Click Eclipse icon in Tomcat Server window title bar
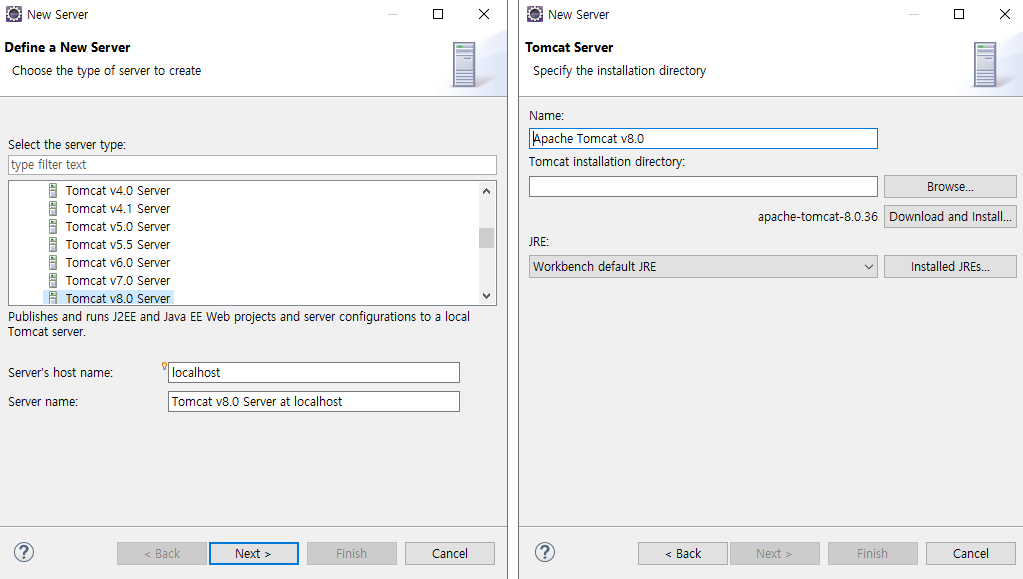 point(535,14)
